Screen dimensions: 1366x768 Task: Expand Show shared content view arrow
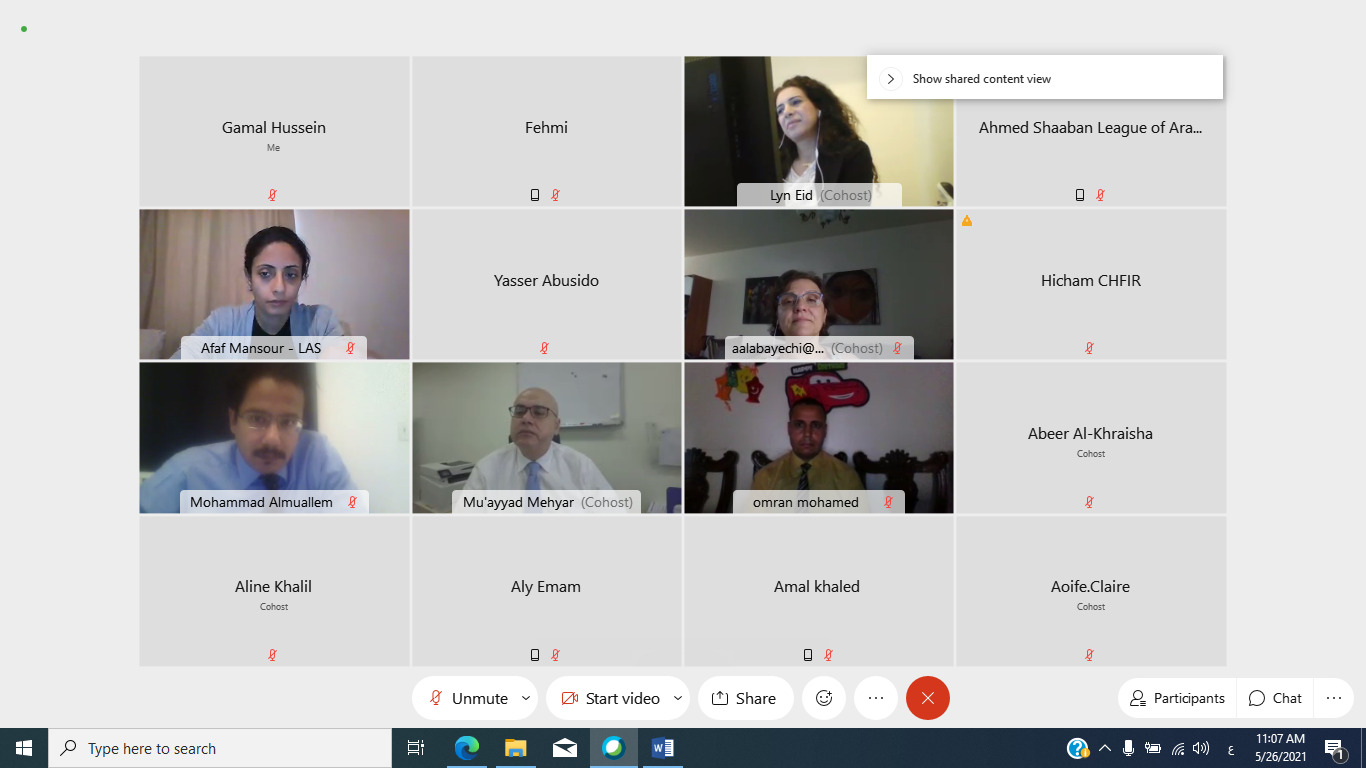[890, 79]
